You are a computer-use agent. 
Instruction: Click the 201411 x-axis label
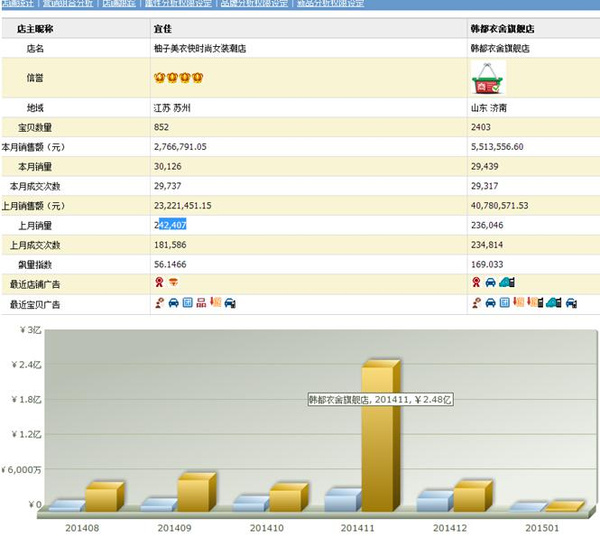point(357,528)
